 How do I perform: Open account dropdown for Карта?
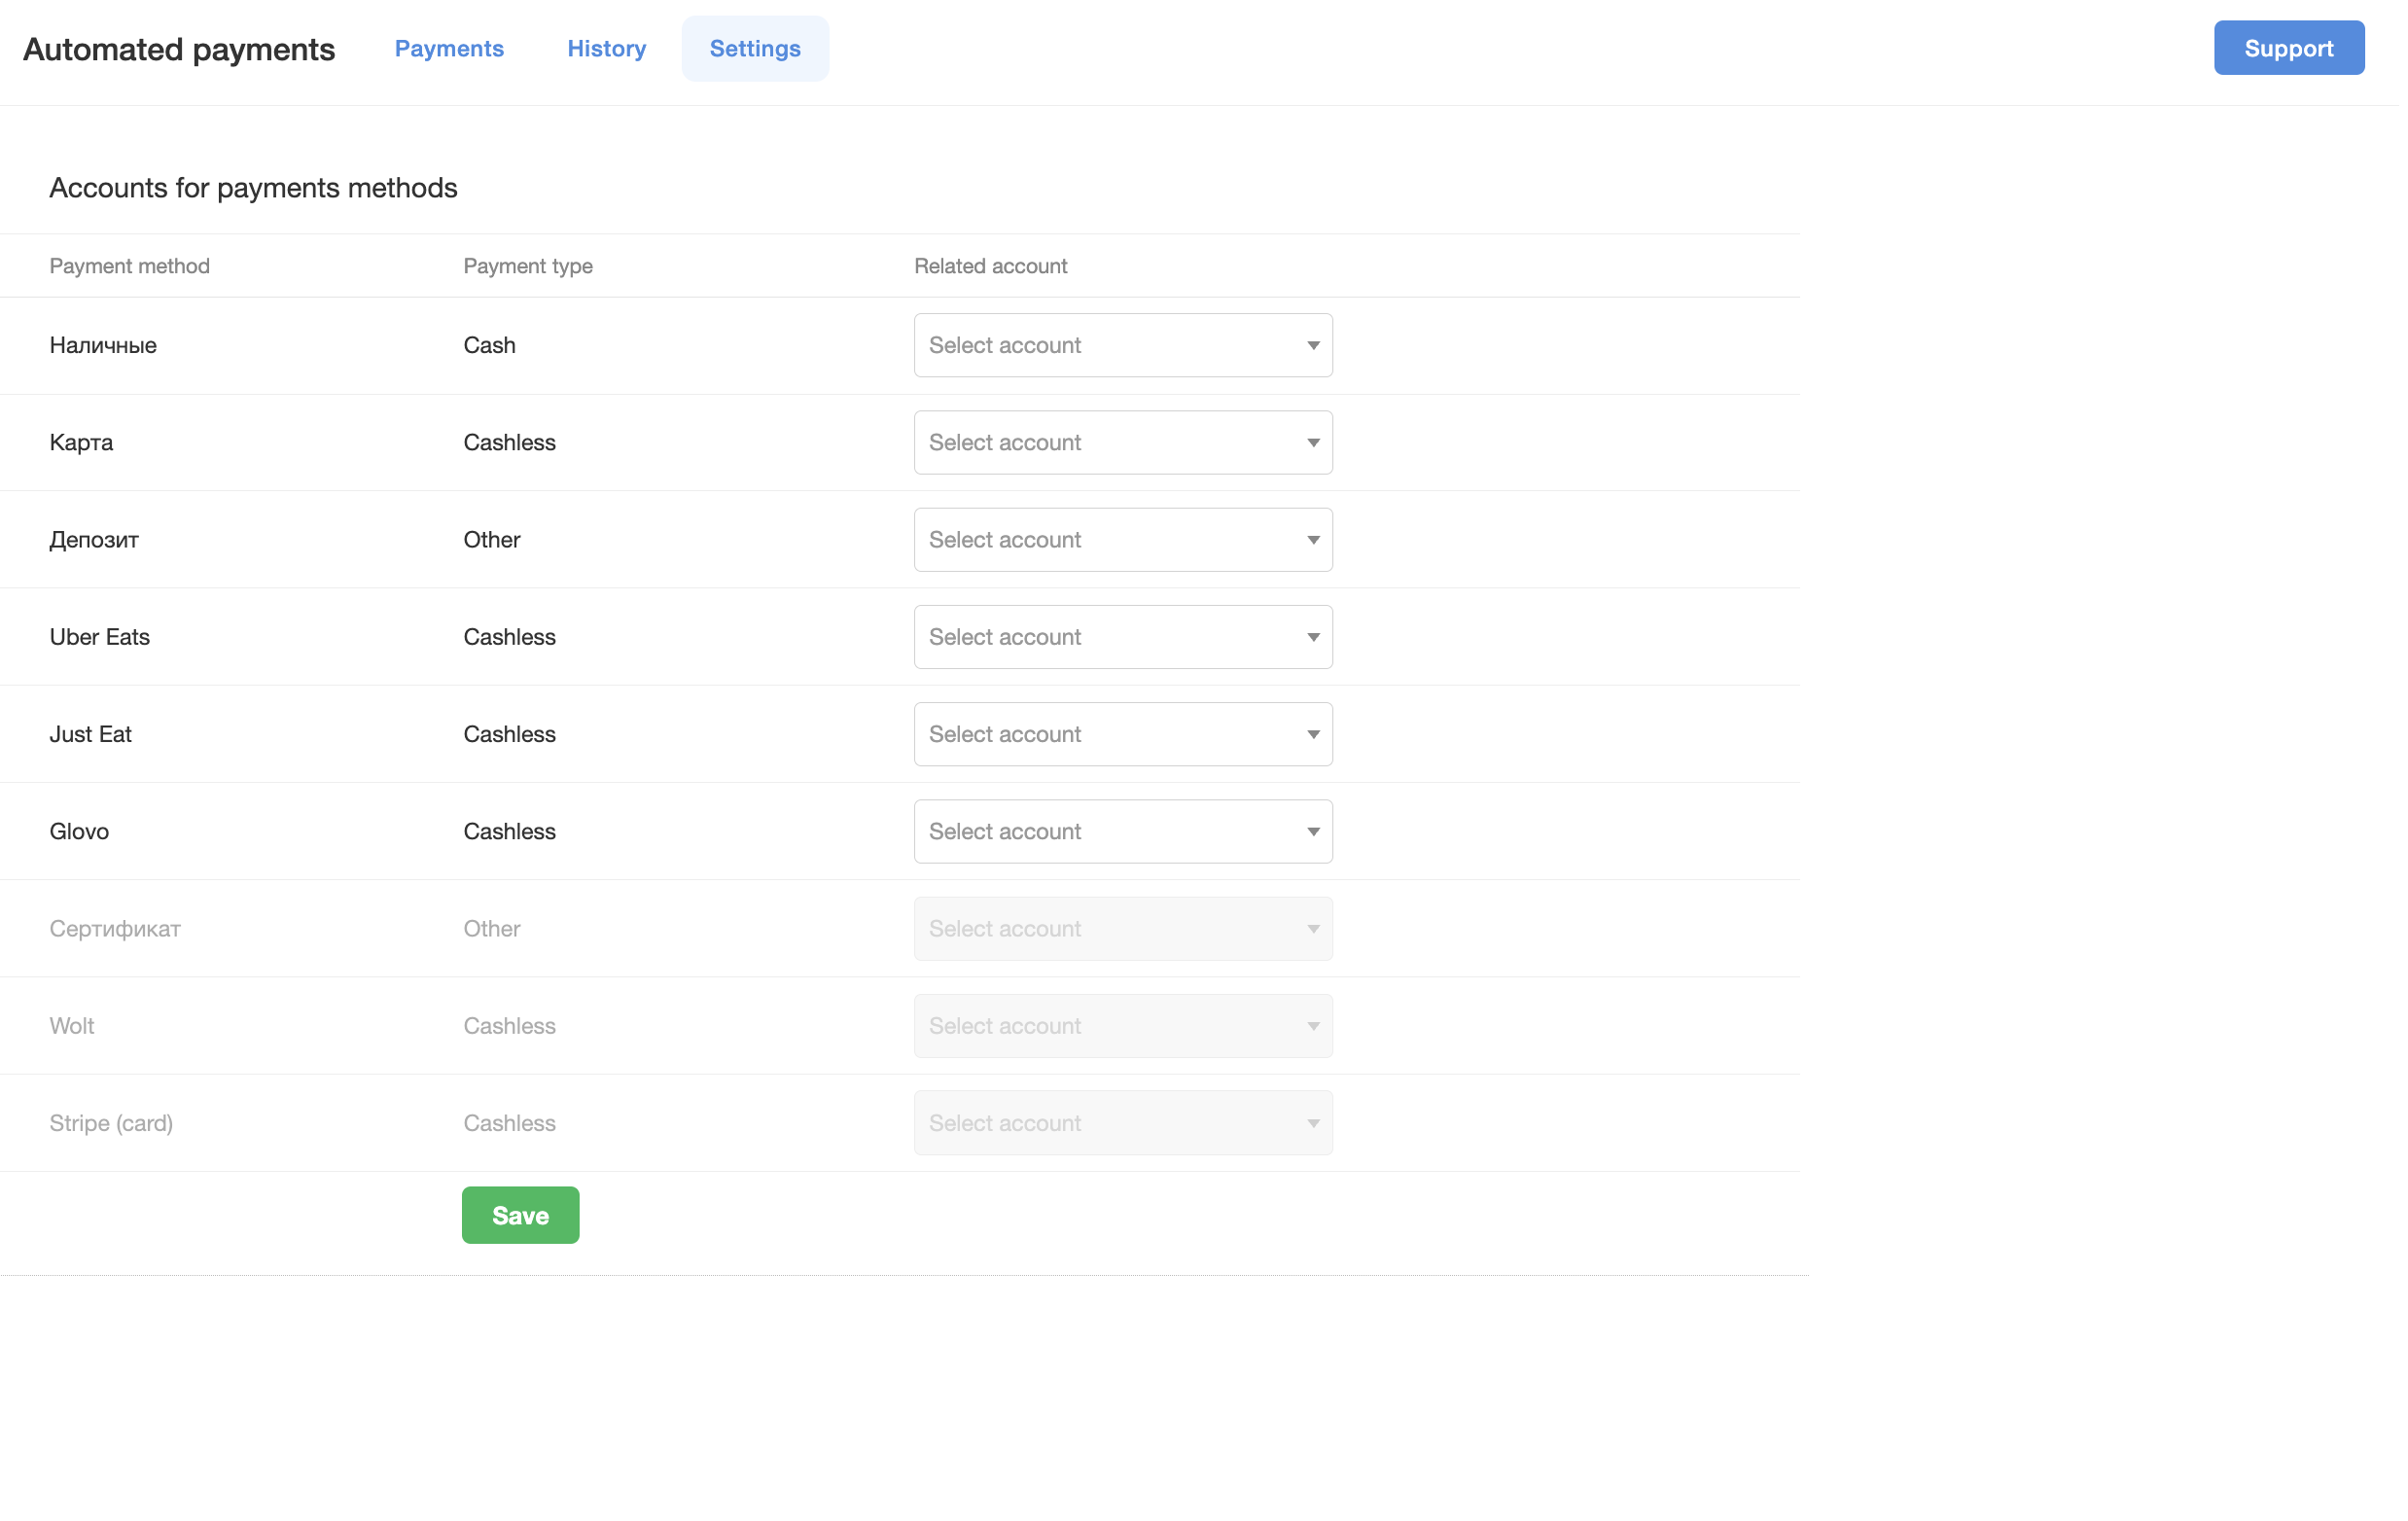[1122, 442]
